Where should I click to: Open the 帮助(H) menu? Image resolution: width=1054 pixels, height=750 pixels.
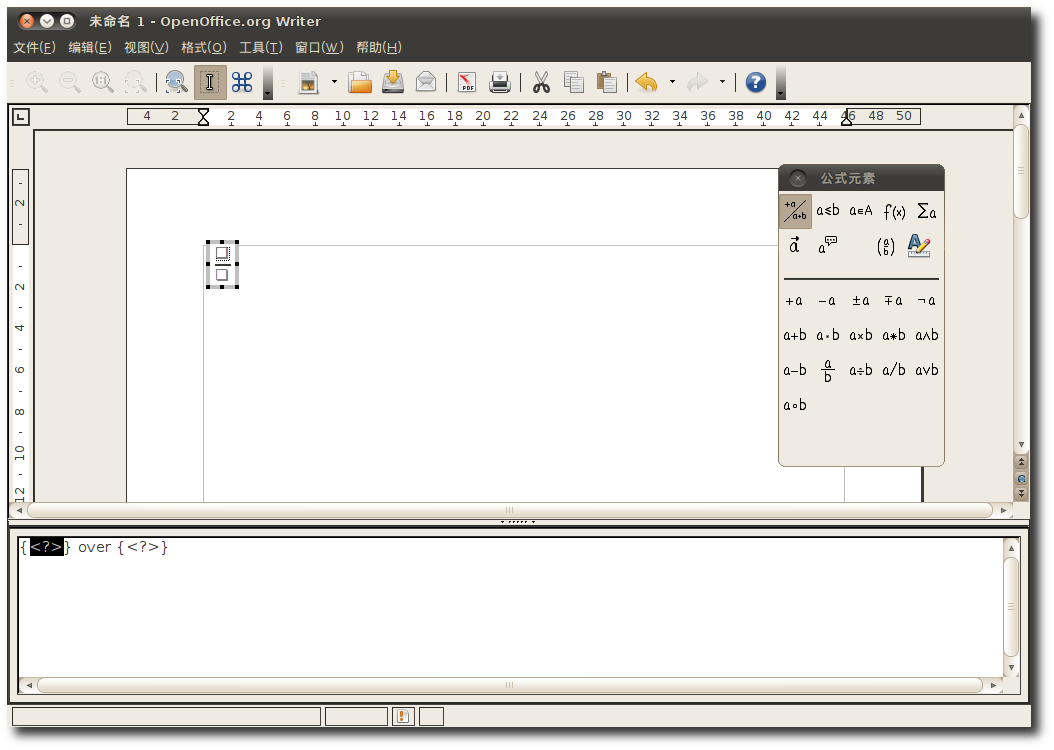378,47
